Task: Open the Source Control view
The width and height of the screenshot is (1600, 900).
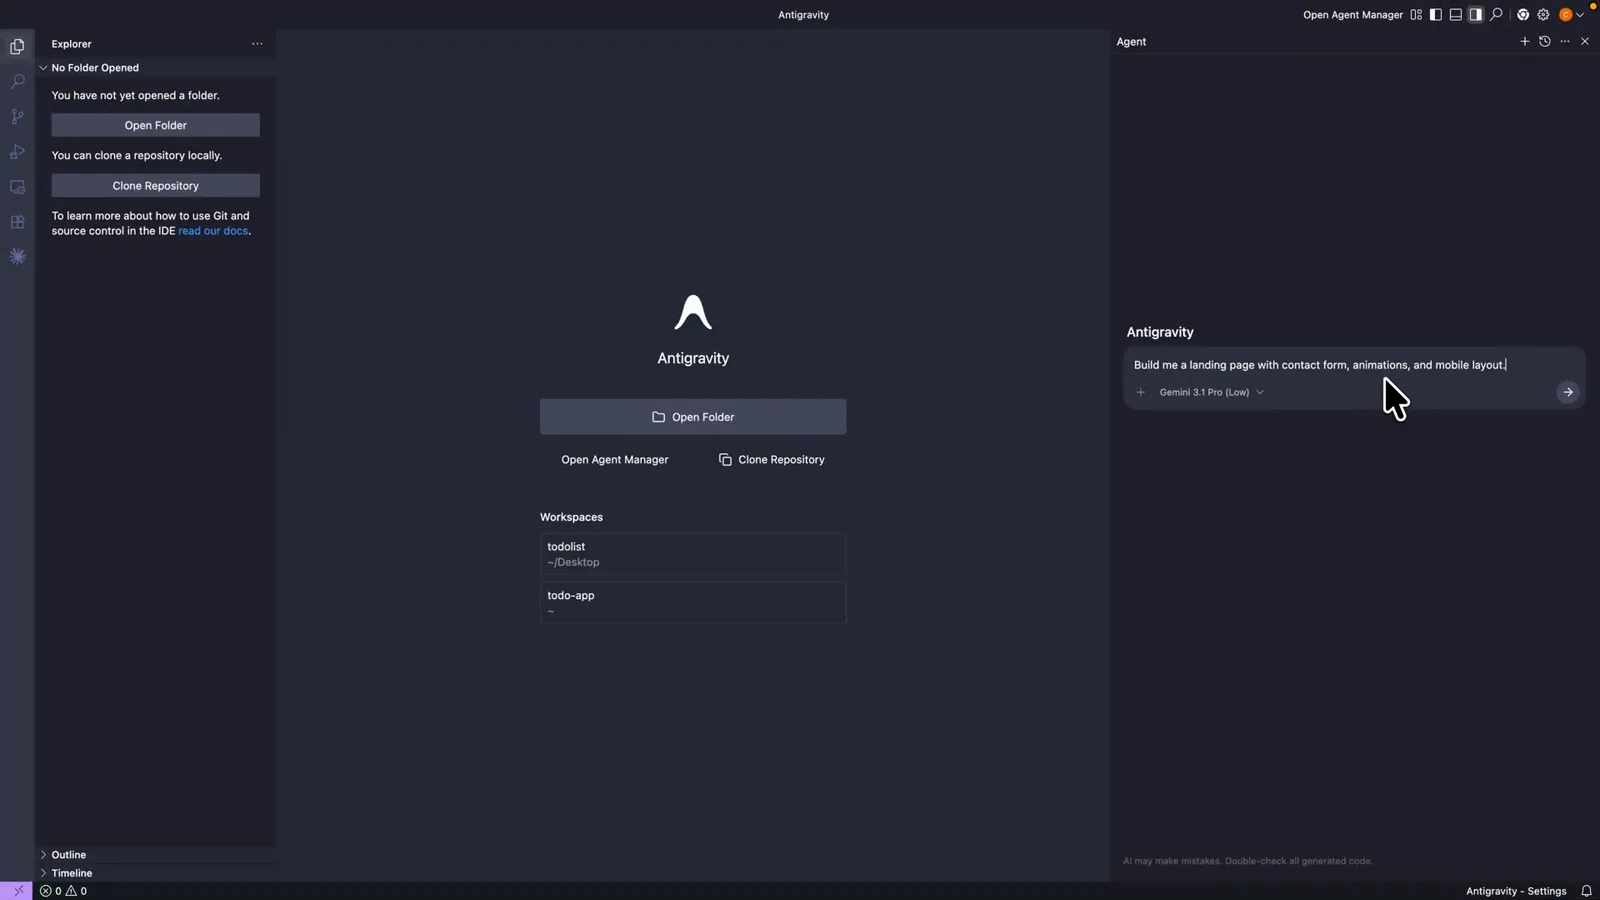Action: click(x=17, y=116)
